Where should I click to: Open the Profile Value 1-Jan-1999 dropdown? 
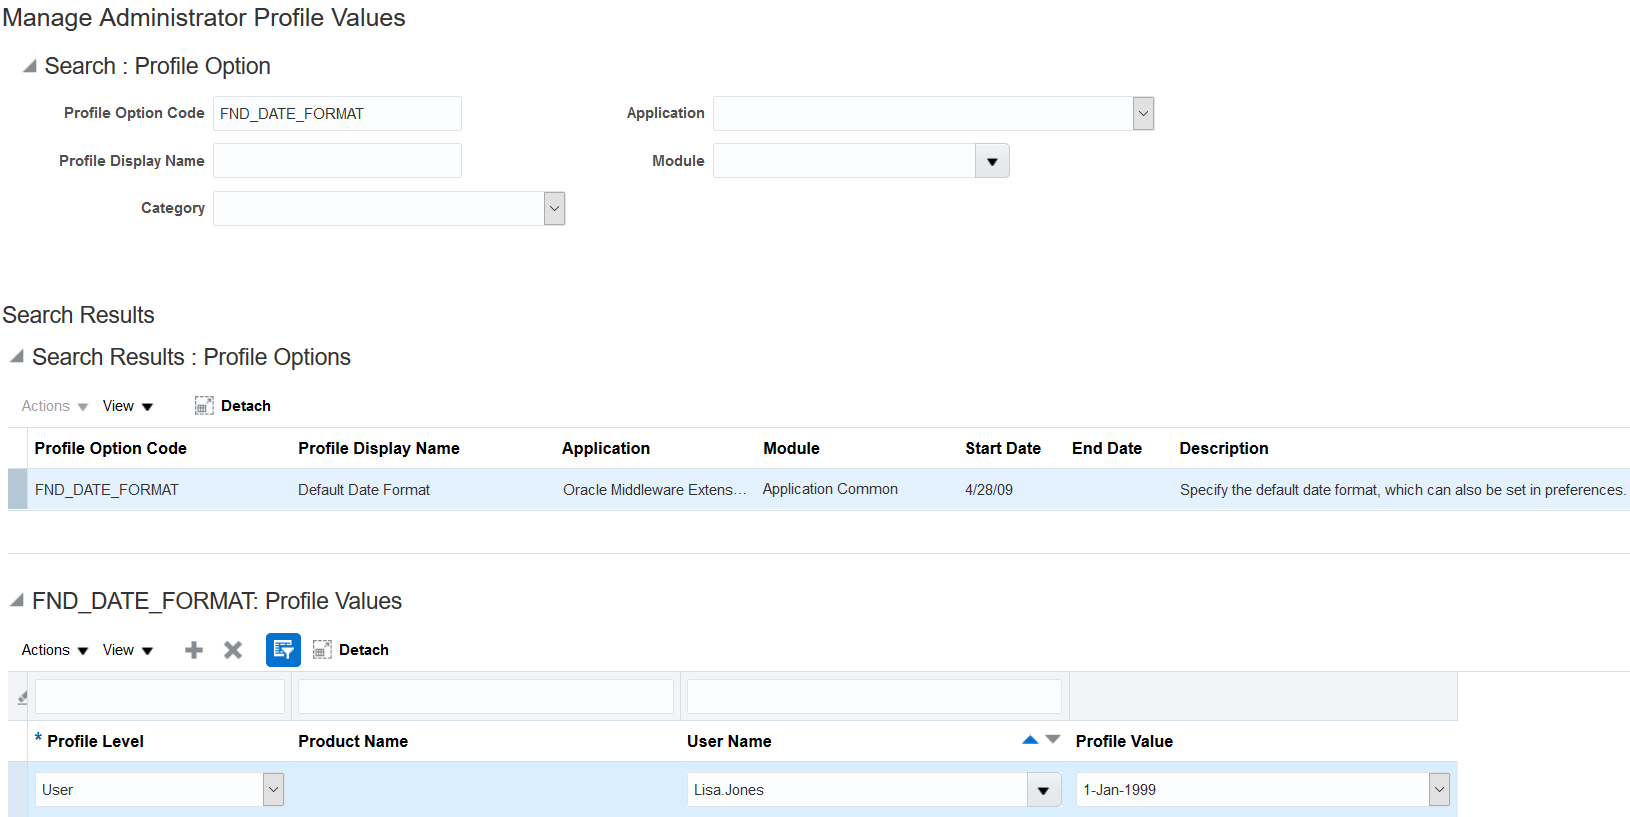click(1439, 790)
